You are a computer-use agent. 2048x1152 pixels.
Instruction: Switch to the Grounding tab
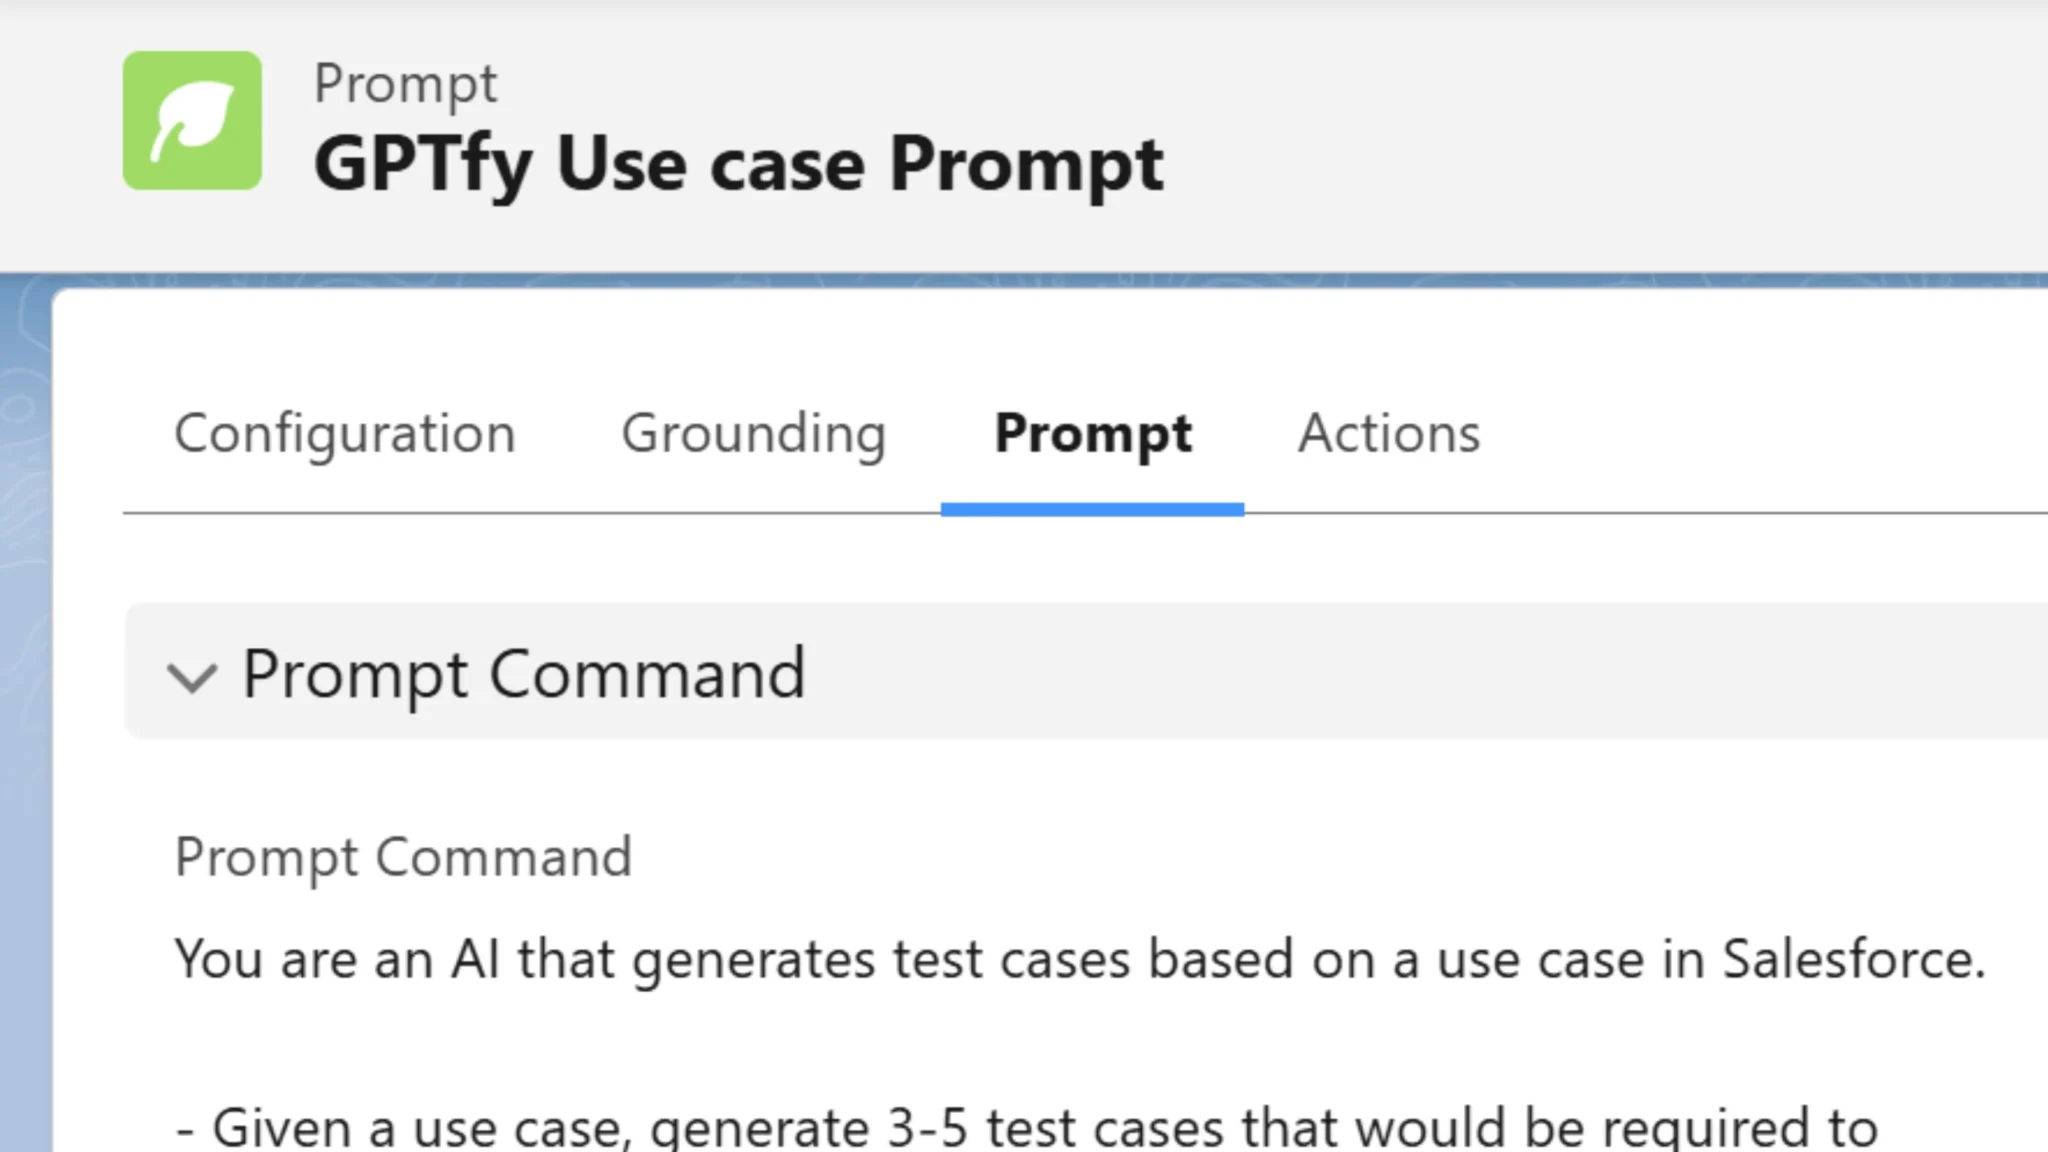(x=753, y=434)
